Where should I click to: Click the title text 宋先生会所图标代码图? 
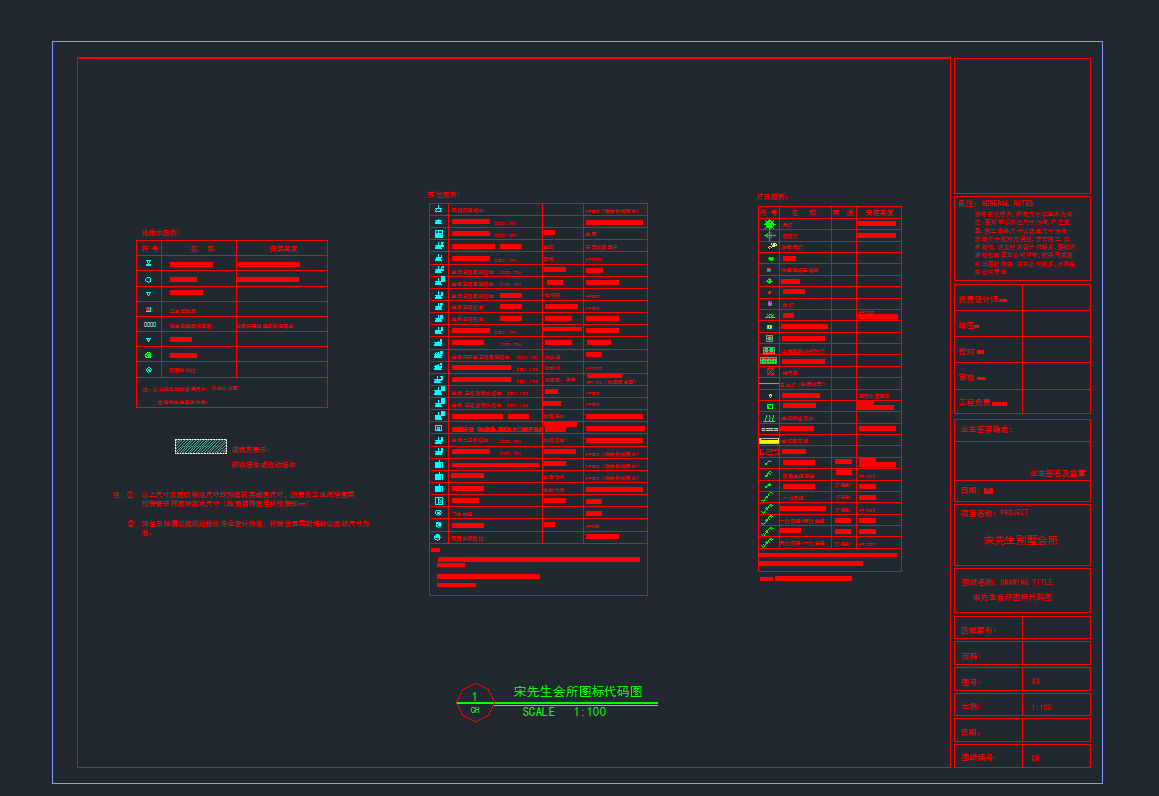coord(577,692)
